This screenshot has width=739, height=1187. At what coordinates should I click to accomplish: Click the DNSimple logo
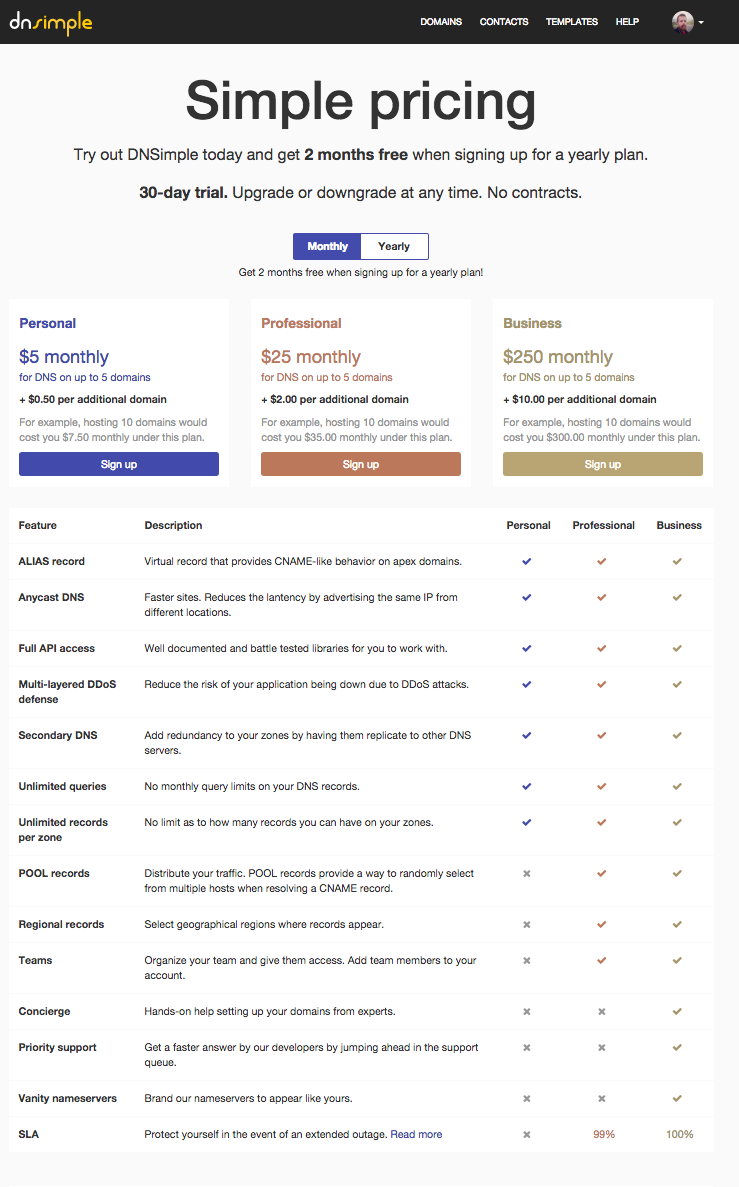click(51, 22)
